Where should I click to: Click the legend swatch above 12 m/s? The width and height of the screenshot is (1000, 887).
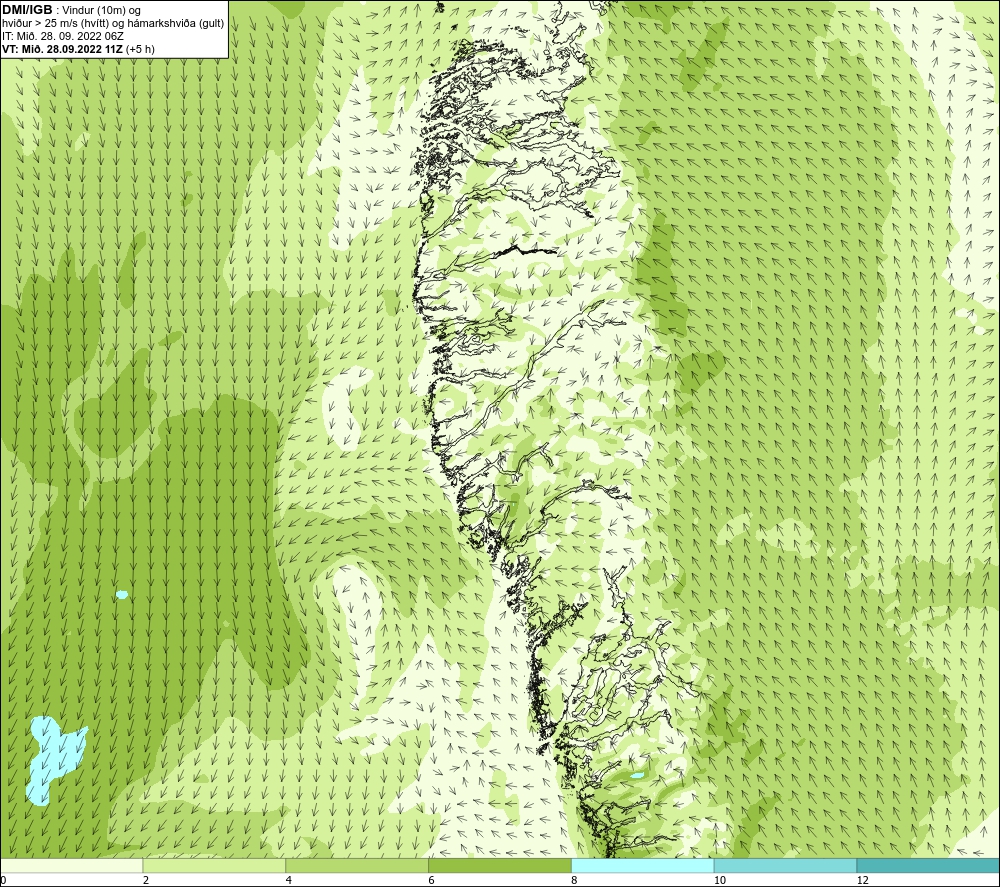click(x=929, y=865)
